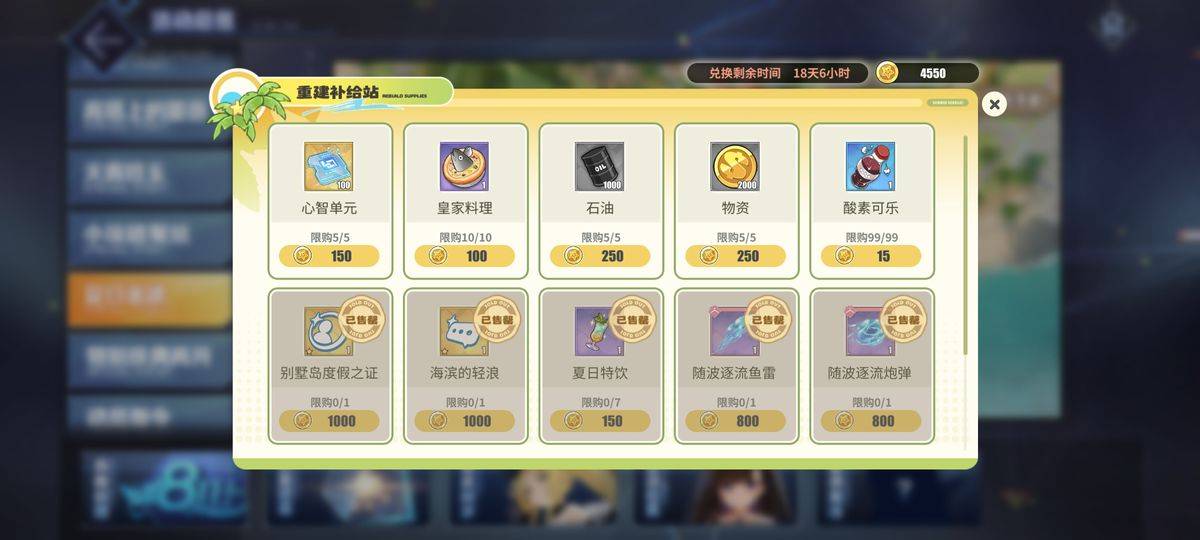Select the 石油 oil barrel icon

pos(600,167)
